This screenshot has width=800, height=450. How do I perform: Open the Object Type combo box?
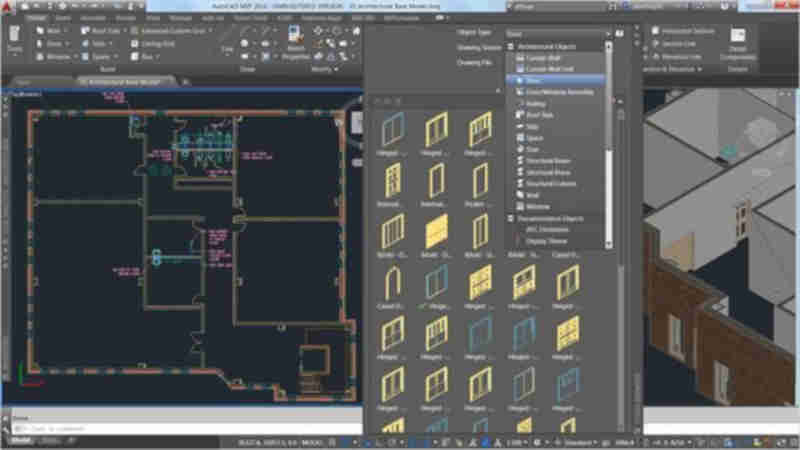click(x=558, y=34)
